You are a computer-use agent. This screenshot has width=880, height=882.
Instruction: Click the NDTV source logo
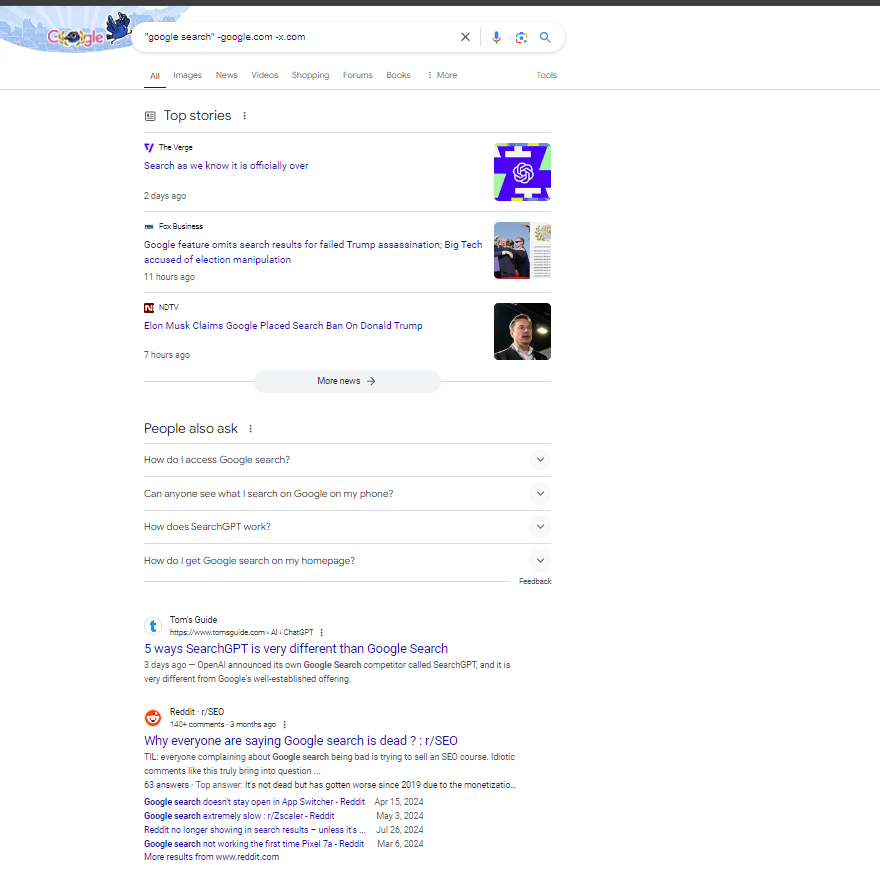pyautogui.click(x=149, y=308)
